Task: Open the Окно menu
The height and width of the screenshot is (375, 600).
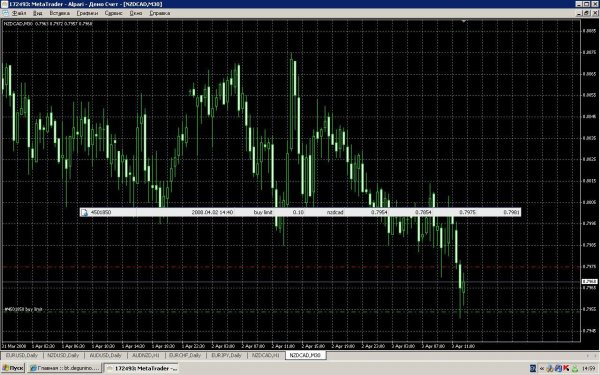Action: click(x=135, y=13)
